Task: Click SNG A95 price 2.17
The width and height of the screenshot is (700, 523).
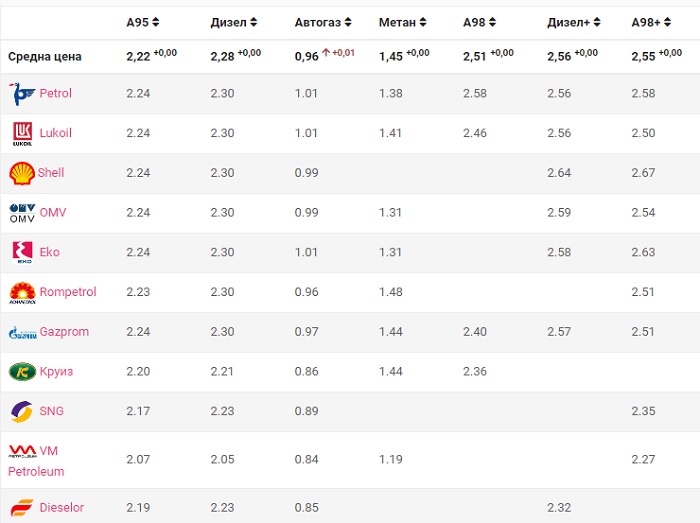Action: pyautogui.click(x=138, y=411)
